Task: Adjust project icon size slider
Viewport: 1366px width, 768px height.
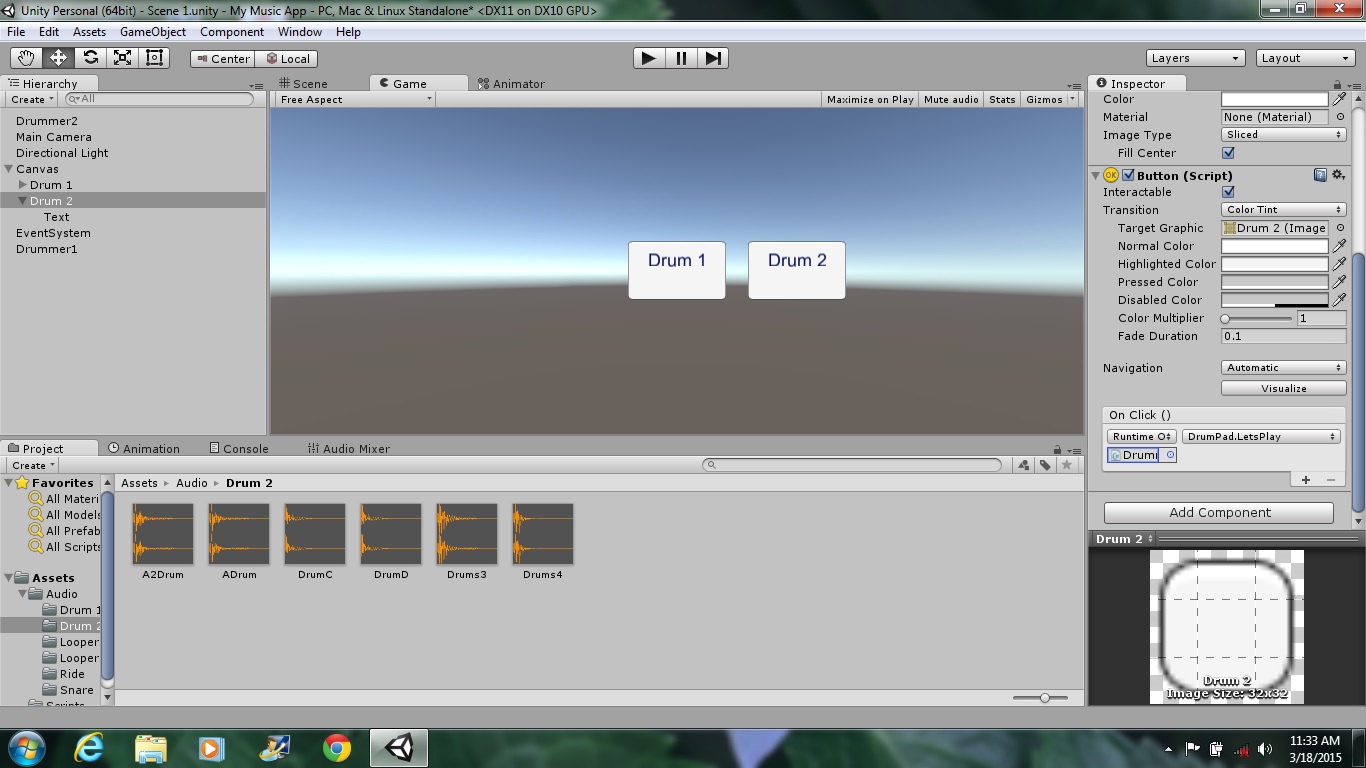Action: (1040, 698)
